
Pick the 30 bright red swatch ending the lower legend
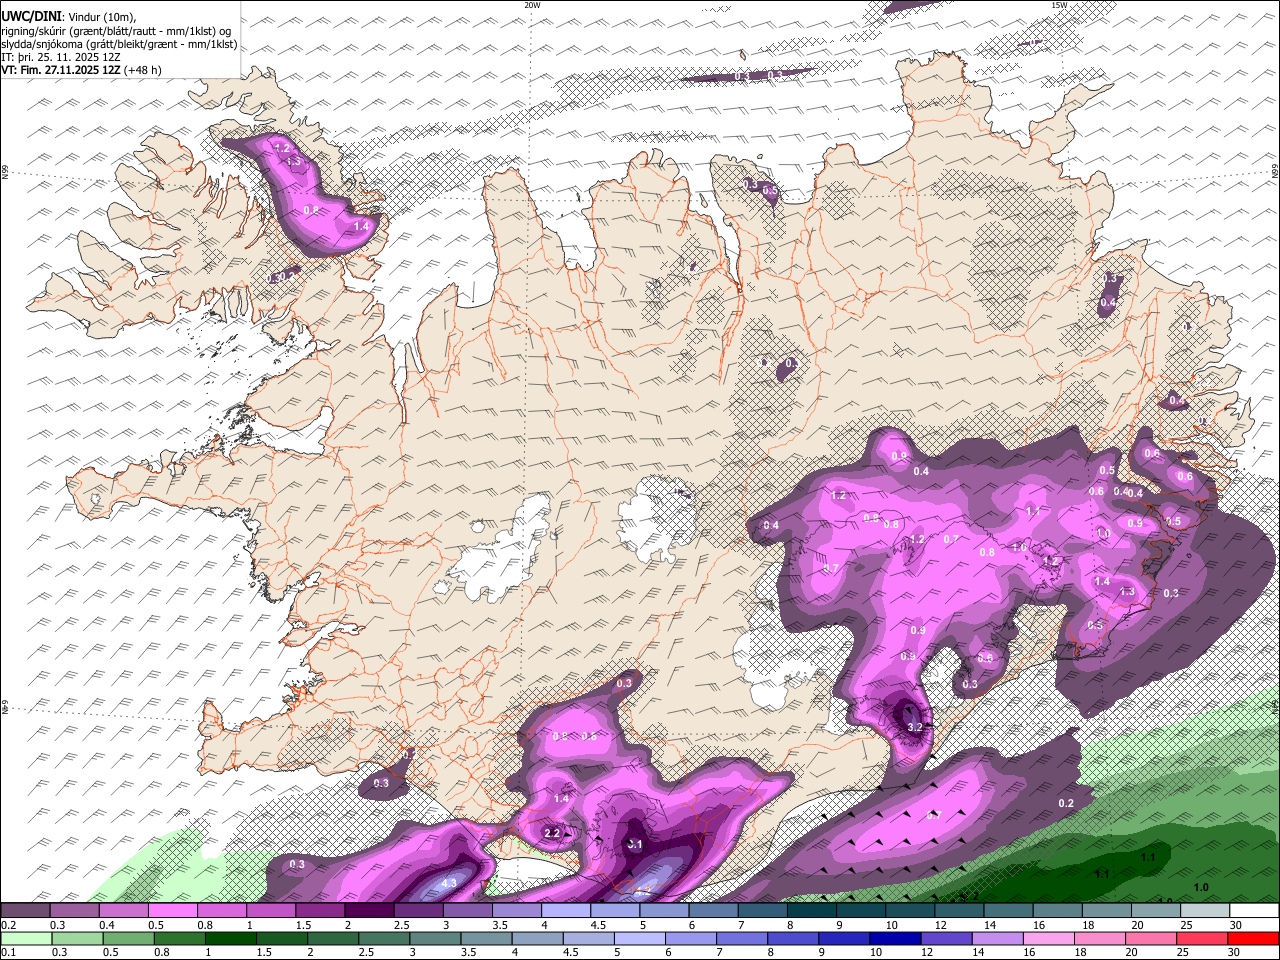(x=1253, y=939)
